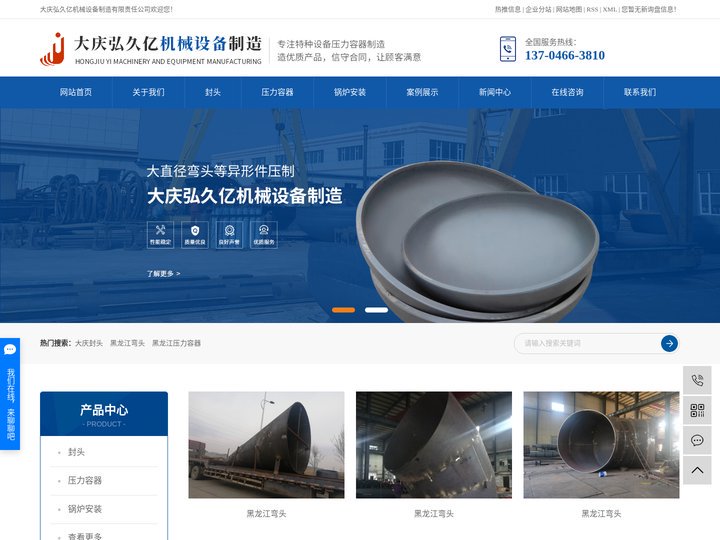
Task: Click the 产品中心 PRODUCT panel header
Action: point(104,414)
